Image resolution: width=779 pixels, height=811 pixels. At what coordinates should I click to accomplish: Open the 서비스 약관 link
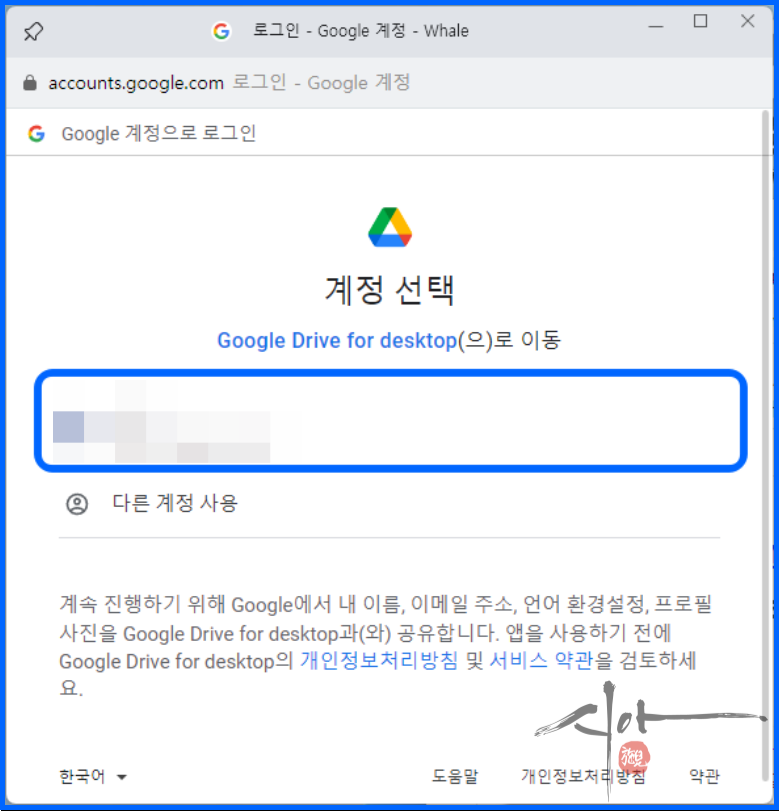[x=541, y=660]
